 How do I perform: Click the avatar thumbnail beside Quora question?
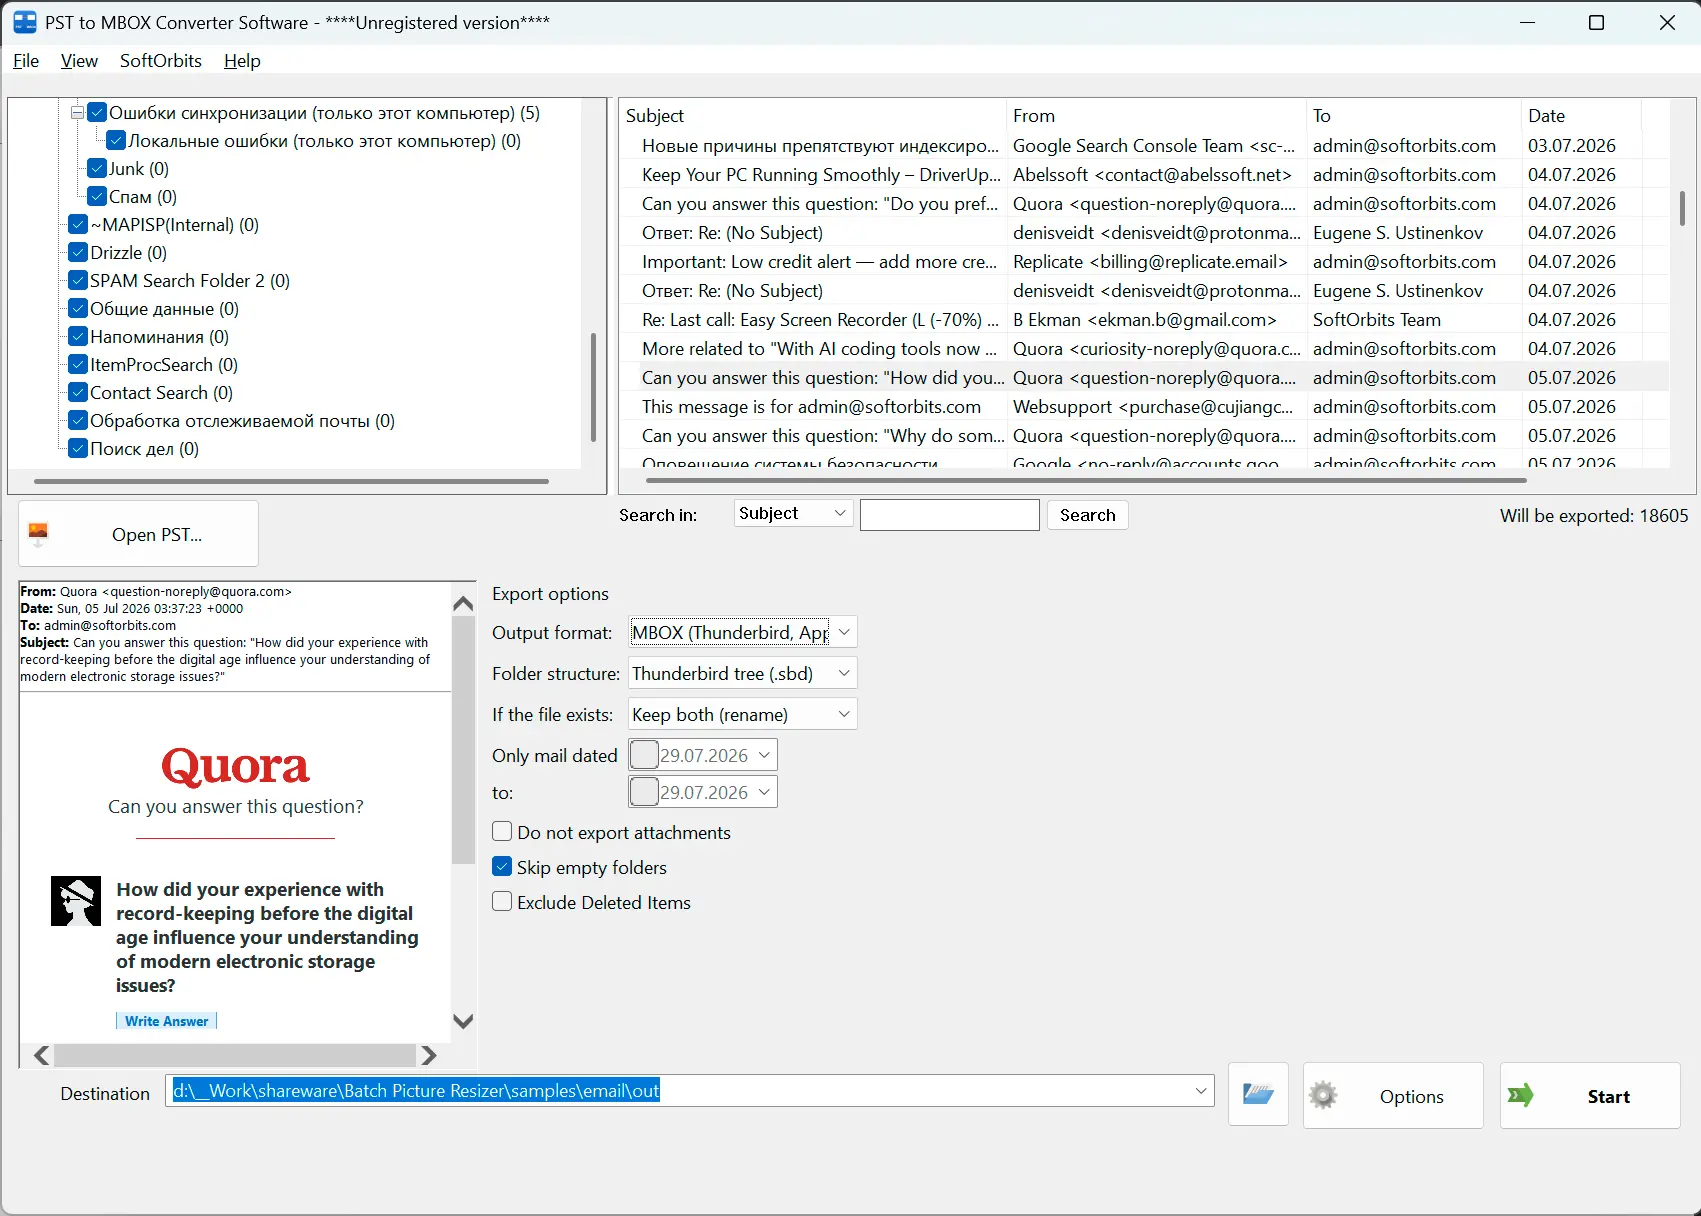pyautogui.click(x=76, y=901)
